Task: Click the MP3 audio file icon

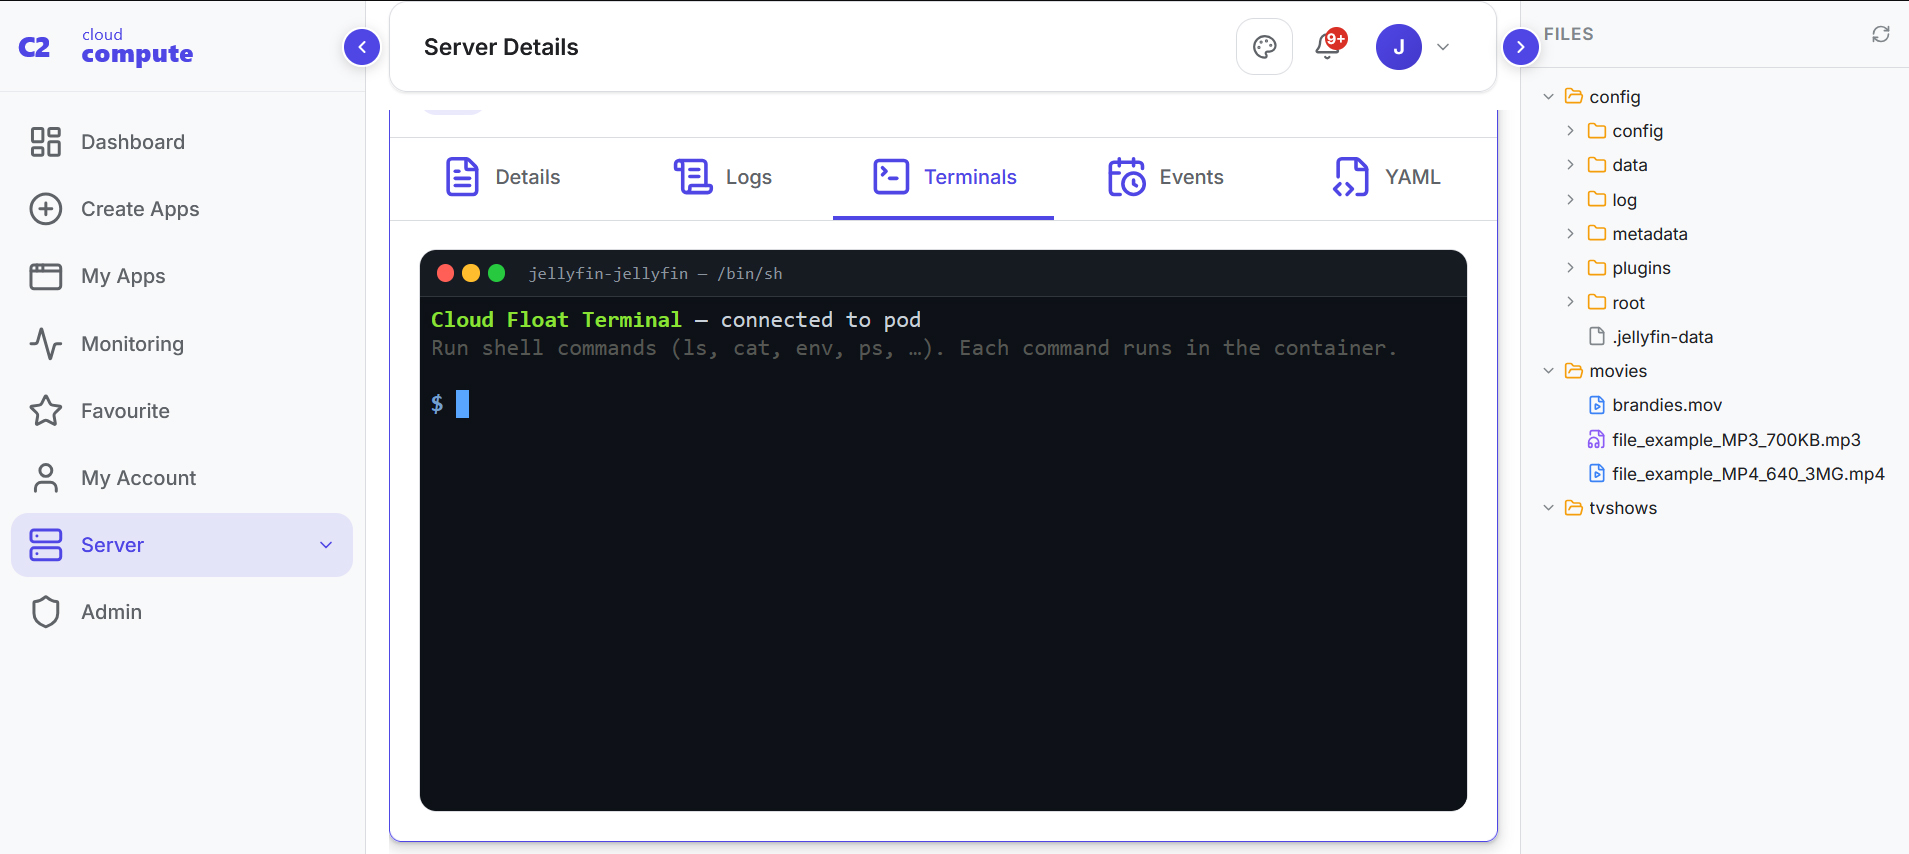Action: 1597,440
